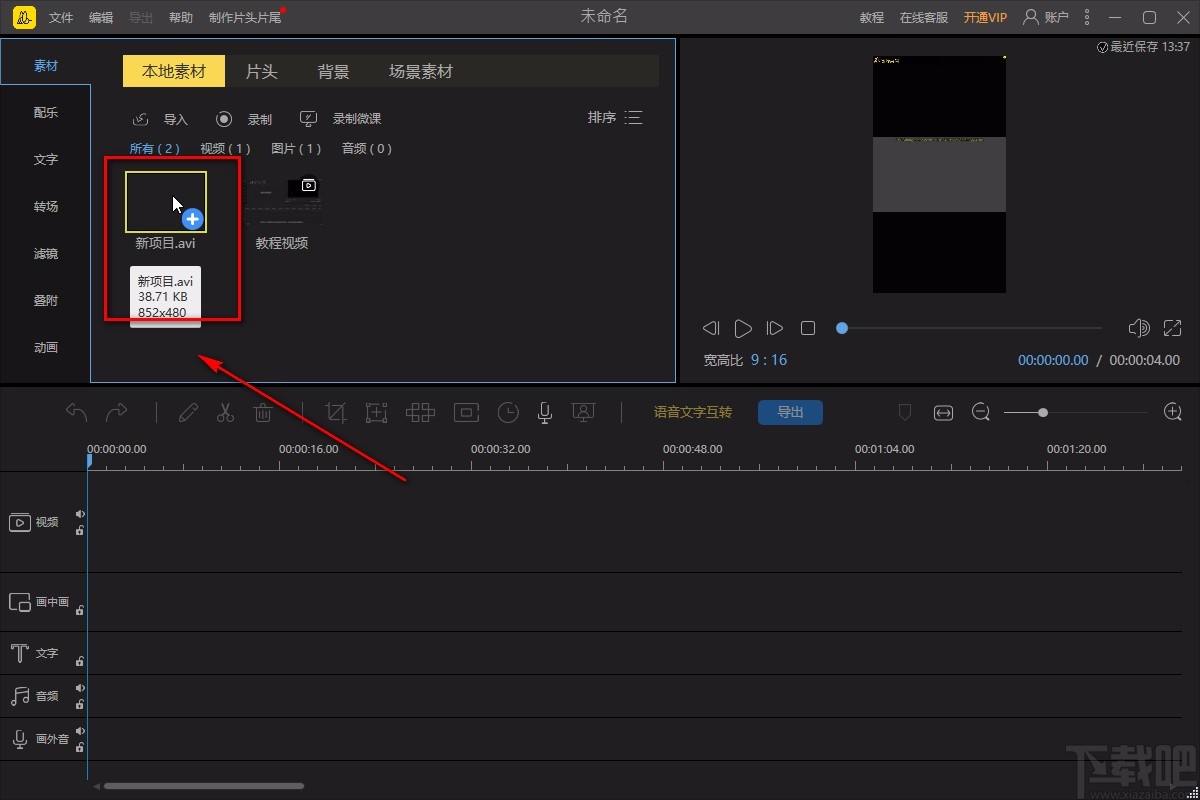
Task: Open the 配乐 sidebar section
Action: coord(45,113)
